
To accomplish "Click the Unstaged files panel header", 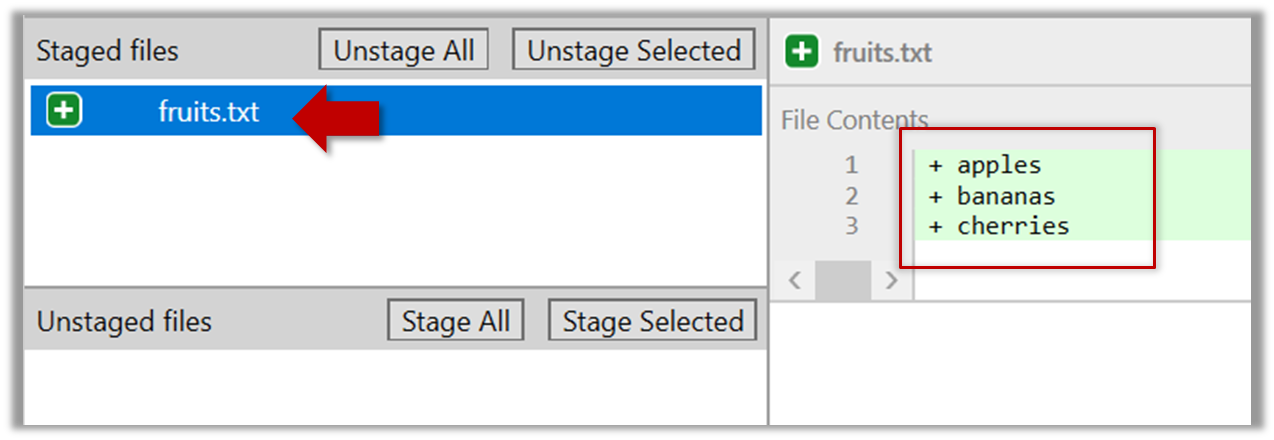I will 124,322.
